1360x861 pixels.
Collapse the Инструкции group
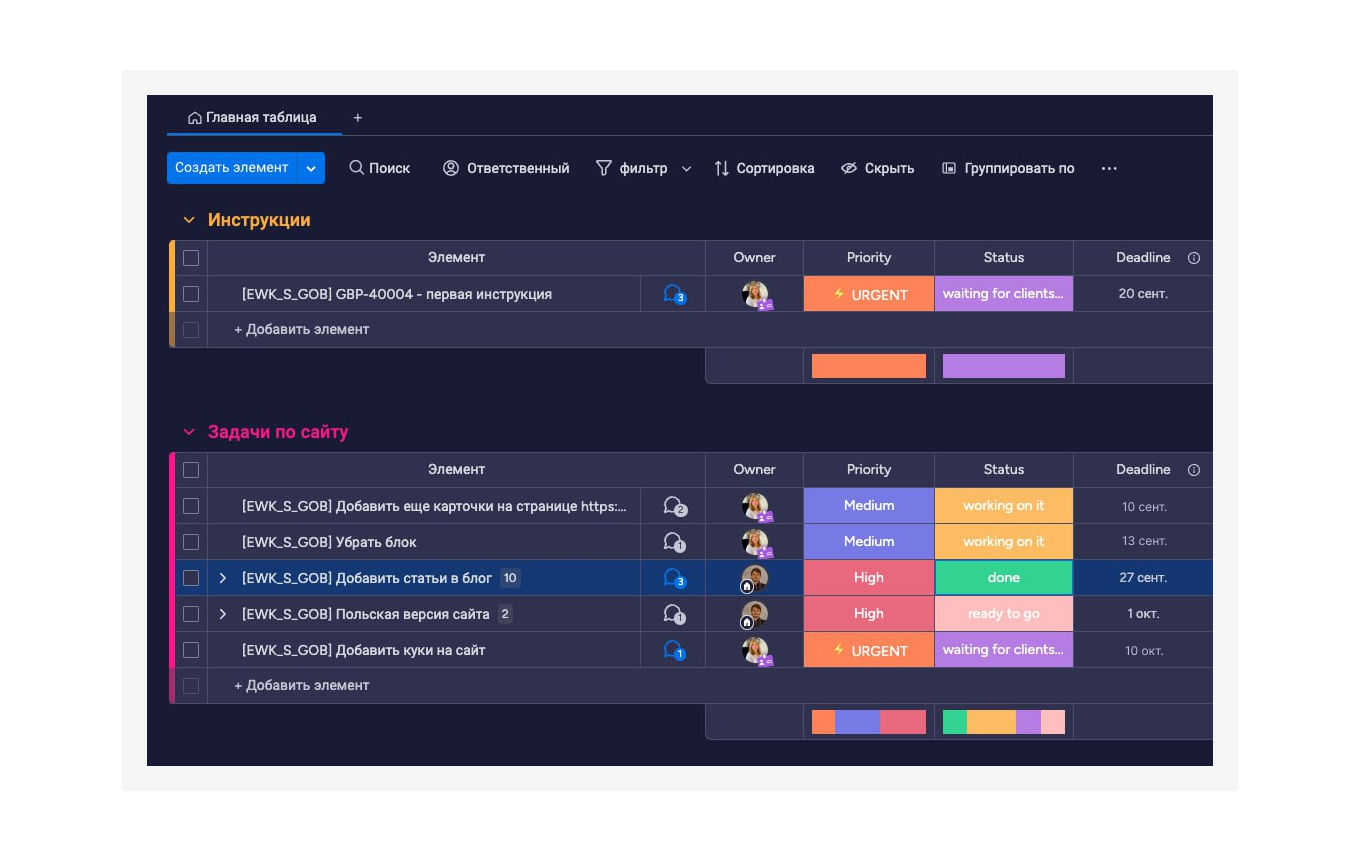pyautogui.click(x=189, y=220)
